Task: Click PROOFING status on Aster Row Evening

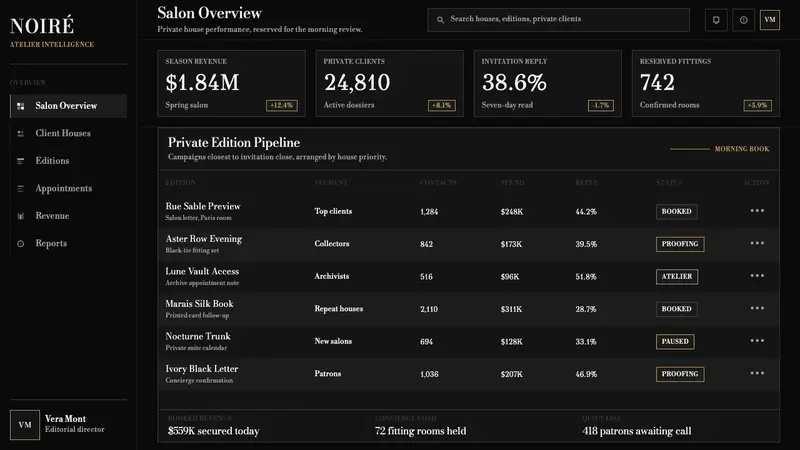Action: (x=680, y=244)
